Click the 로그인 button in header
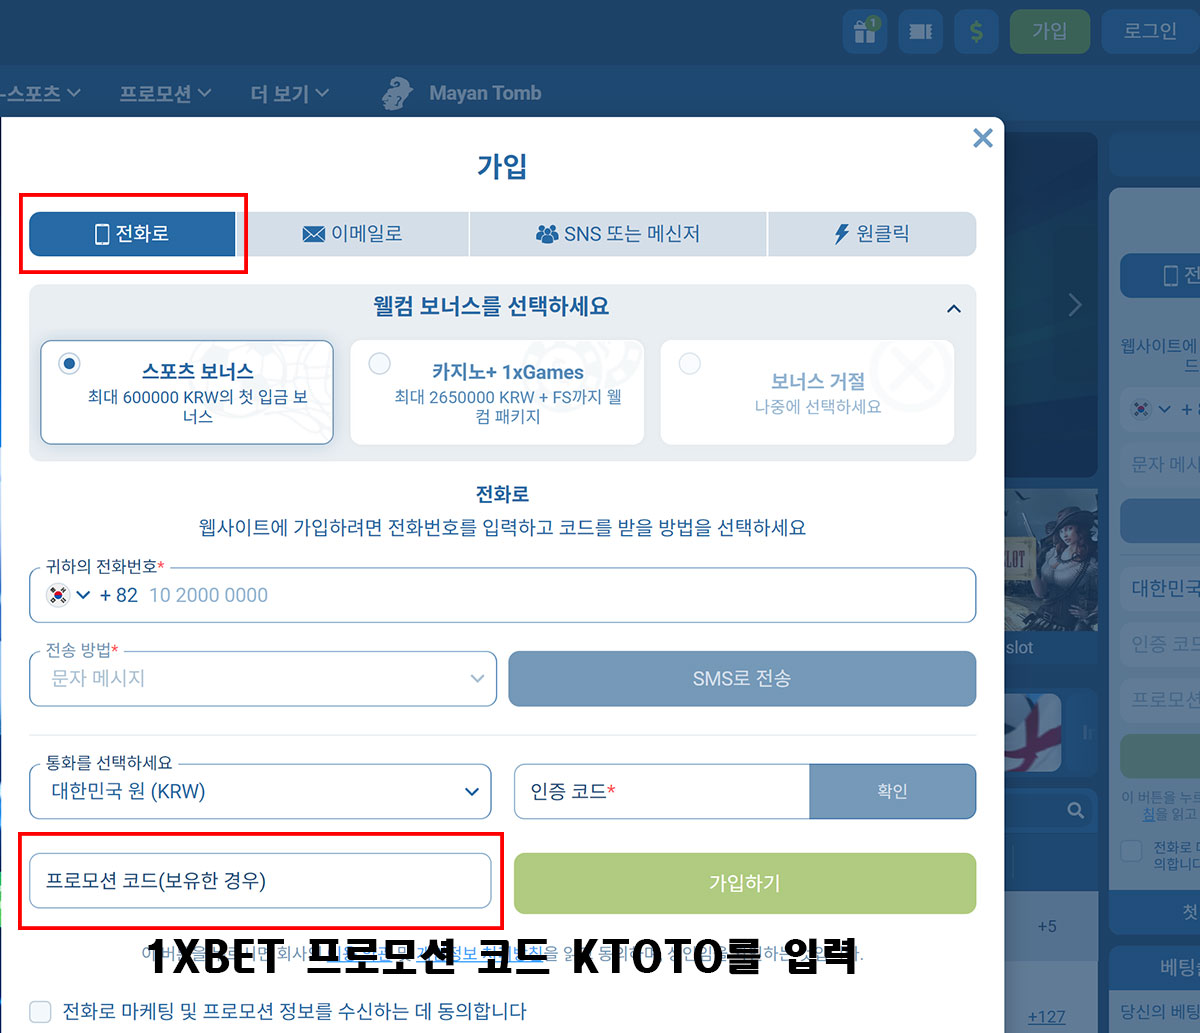1200x1033 pixels. (x=1150, y=31)
